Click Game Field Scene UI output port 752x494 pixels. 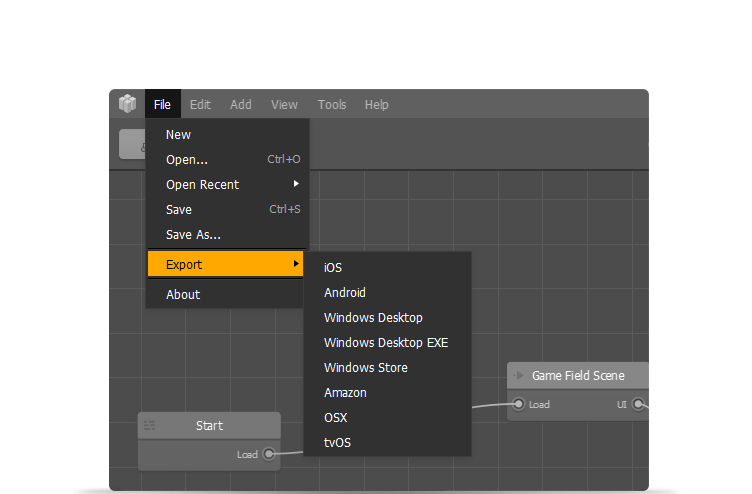coord(638,404)
